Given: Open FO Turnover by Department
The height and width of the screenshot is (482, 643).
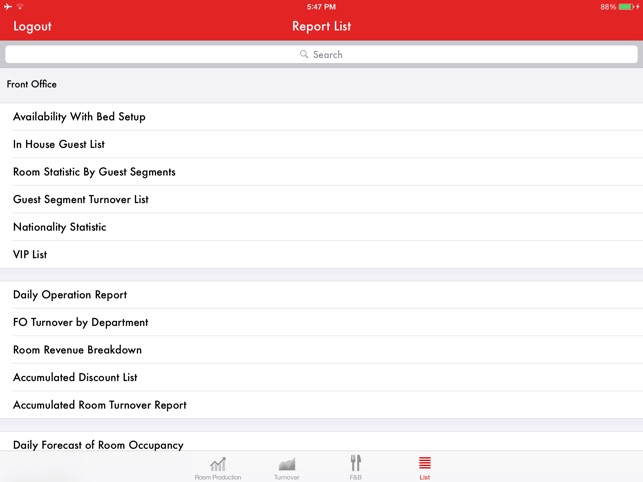Looking at the screenshot, I should pos(322,322).
